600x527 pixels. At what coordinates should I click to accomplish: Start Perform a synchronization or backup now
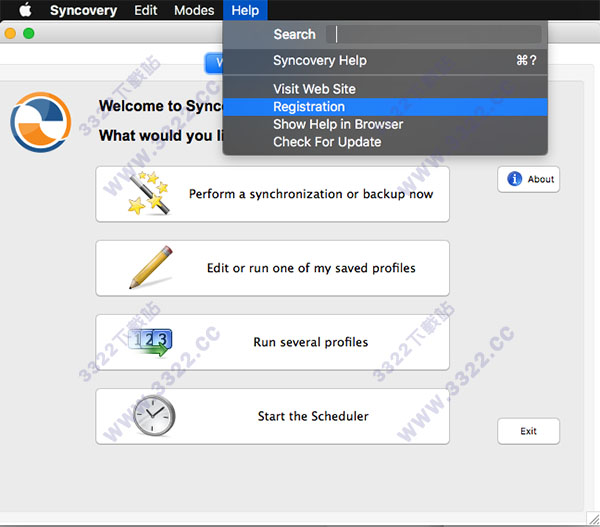point(272,194)
